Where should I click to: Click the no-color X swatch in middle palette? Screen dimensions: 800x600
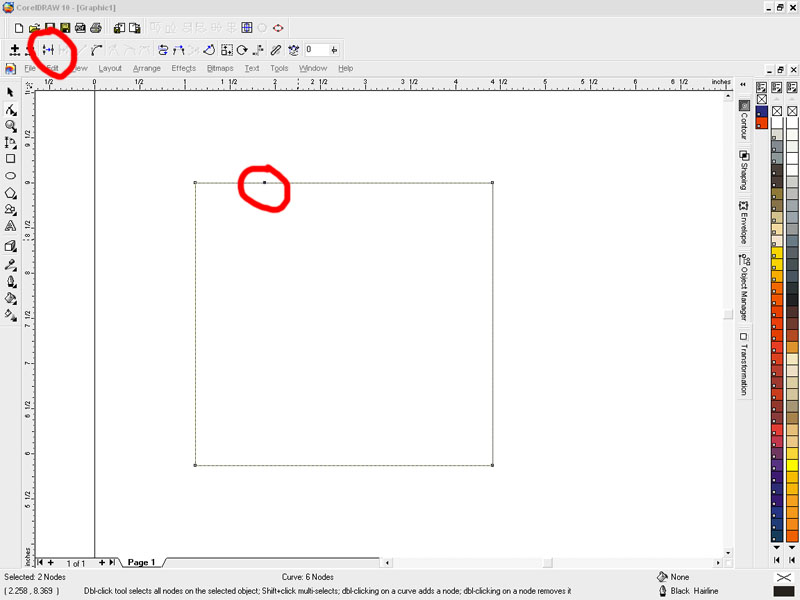pyautogui.click(x=777, y=111)
